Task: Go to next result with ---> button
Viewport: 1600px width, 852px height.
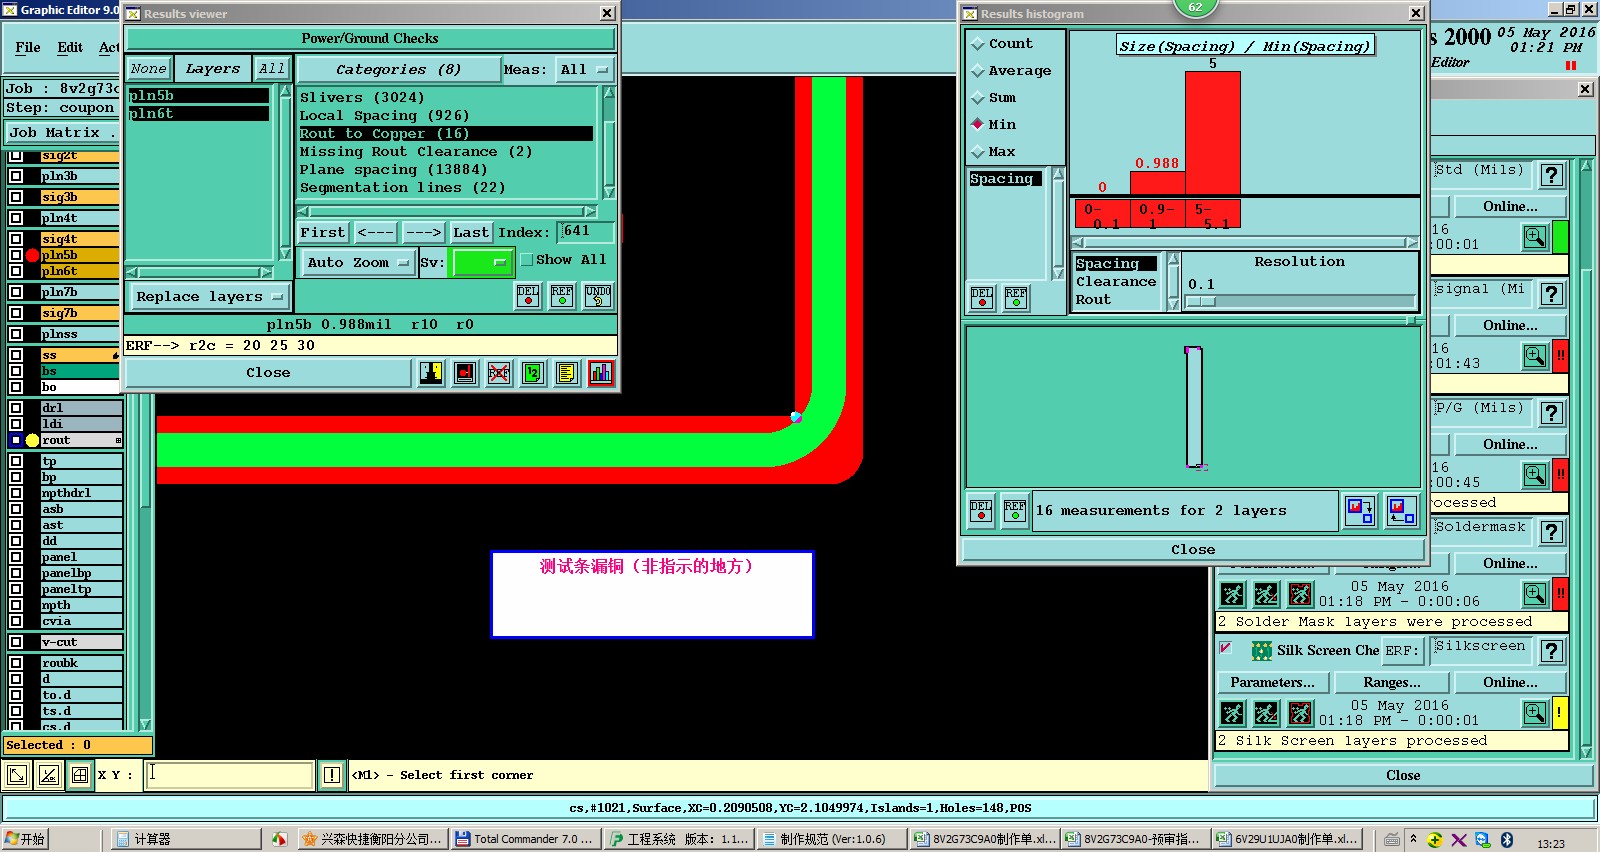Action: click(423, 232)
